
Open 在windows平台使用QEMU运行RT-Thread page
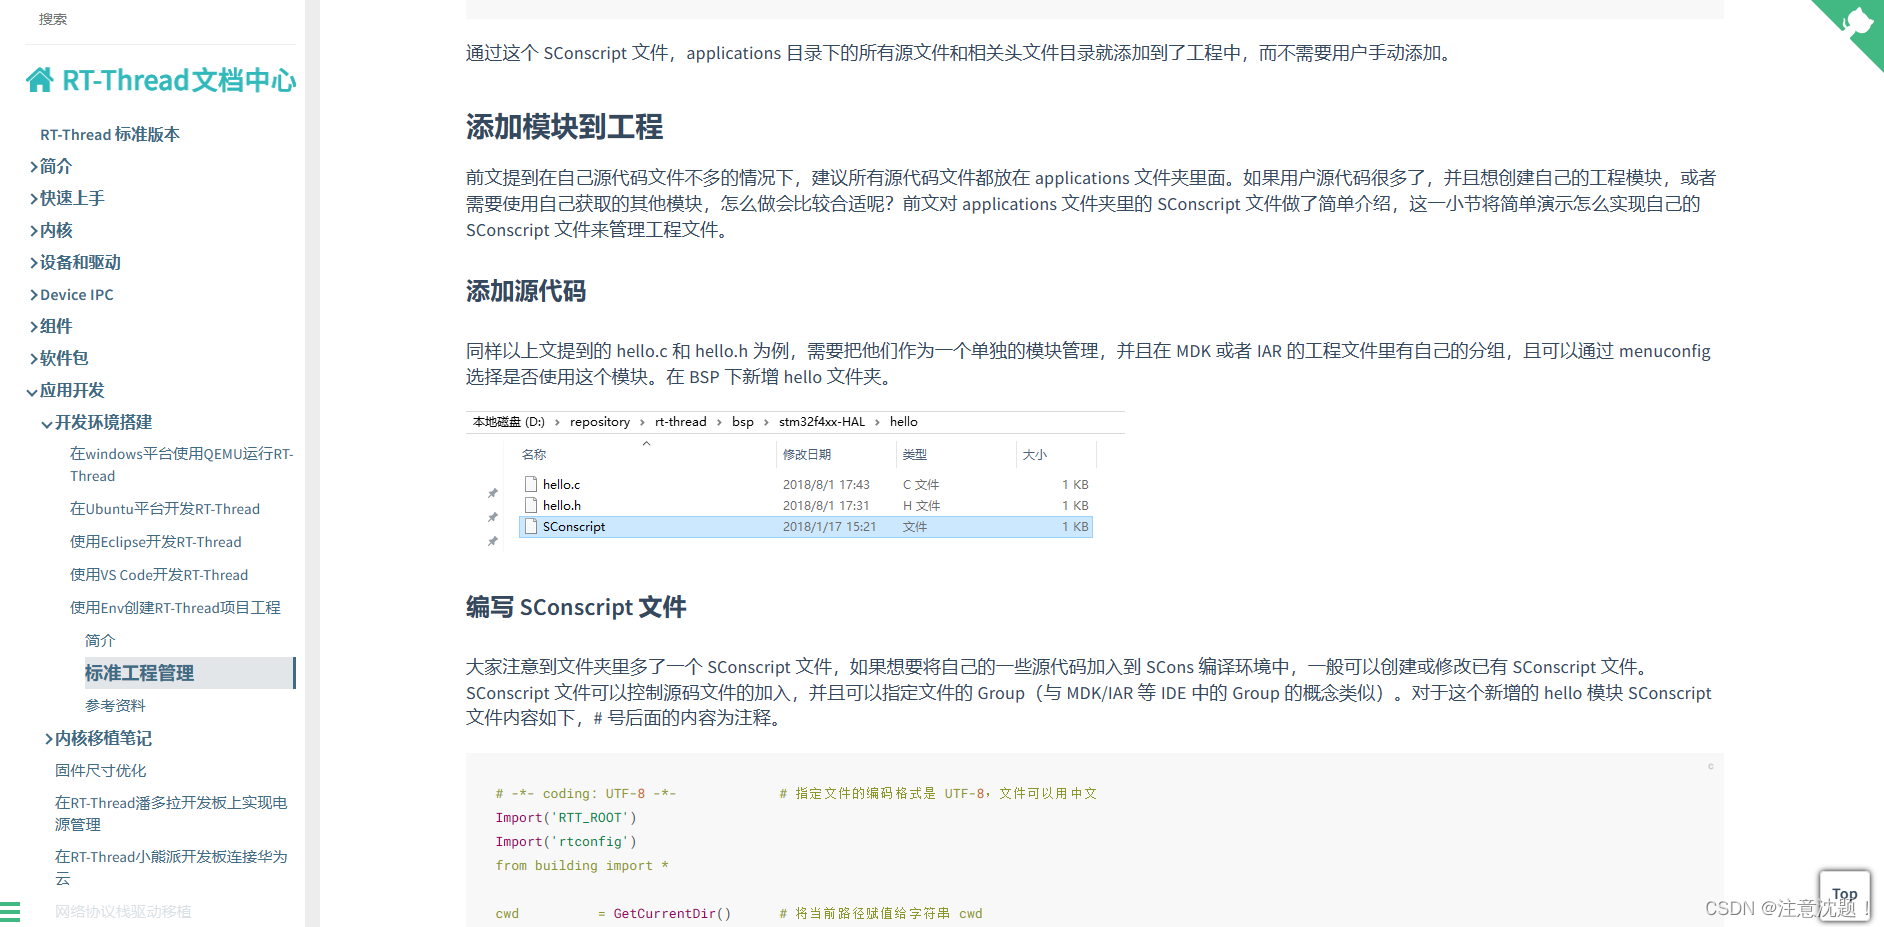[182, 465]
